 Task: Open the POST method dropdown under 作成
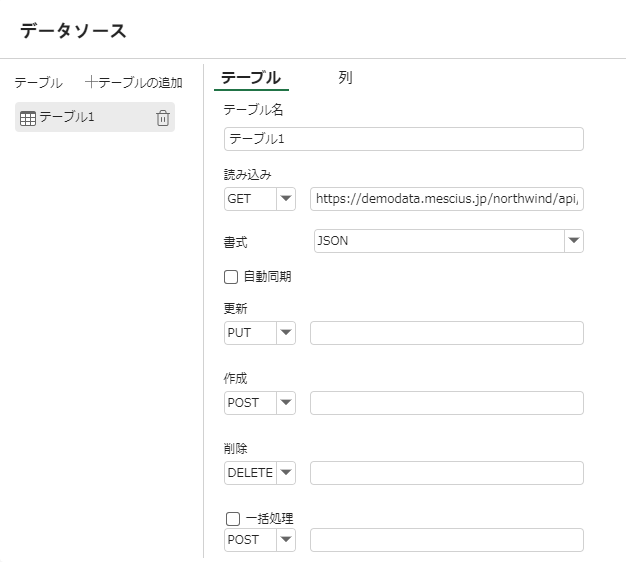click(285, 403)
